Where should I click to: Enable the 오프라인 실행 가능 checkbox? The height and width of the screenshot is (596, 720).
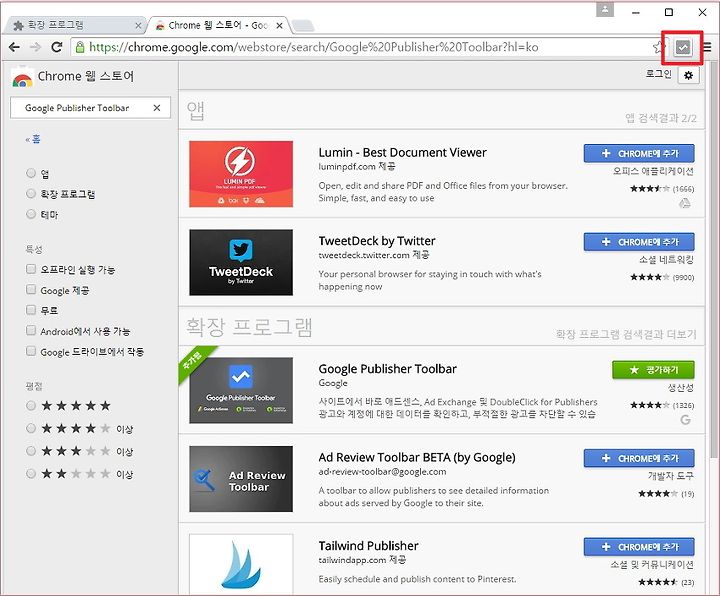pos(31,269)
